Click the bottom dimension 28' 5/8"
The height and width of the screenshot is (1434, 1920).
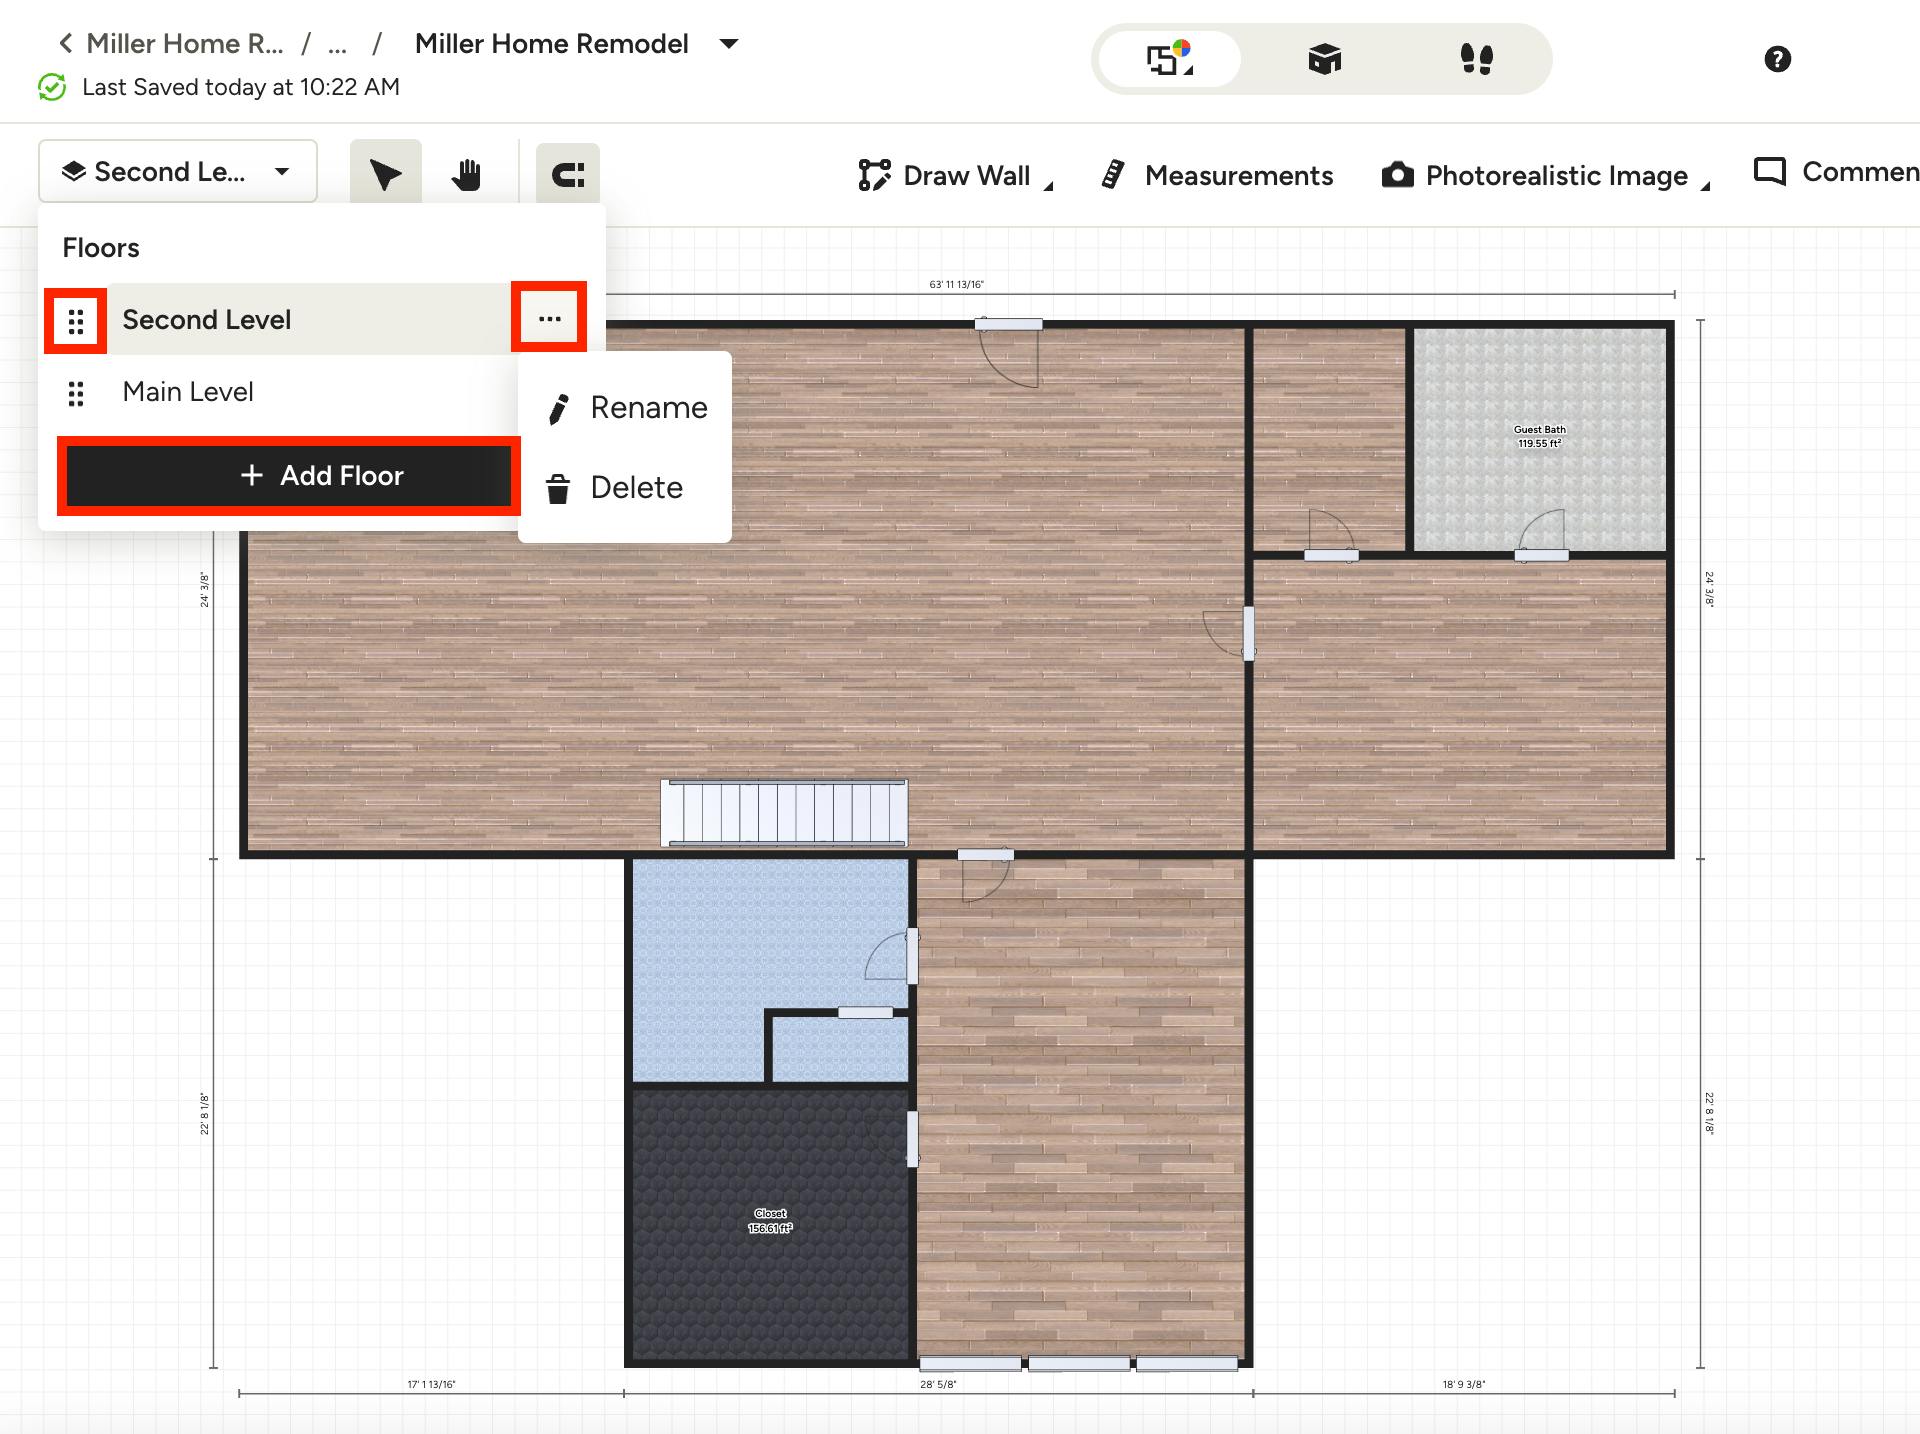pos(938,1385)
